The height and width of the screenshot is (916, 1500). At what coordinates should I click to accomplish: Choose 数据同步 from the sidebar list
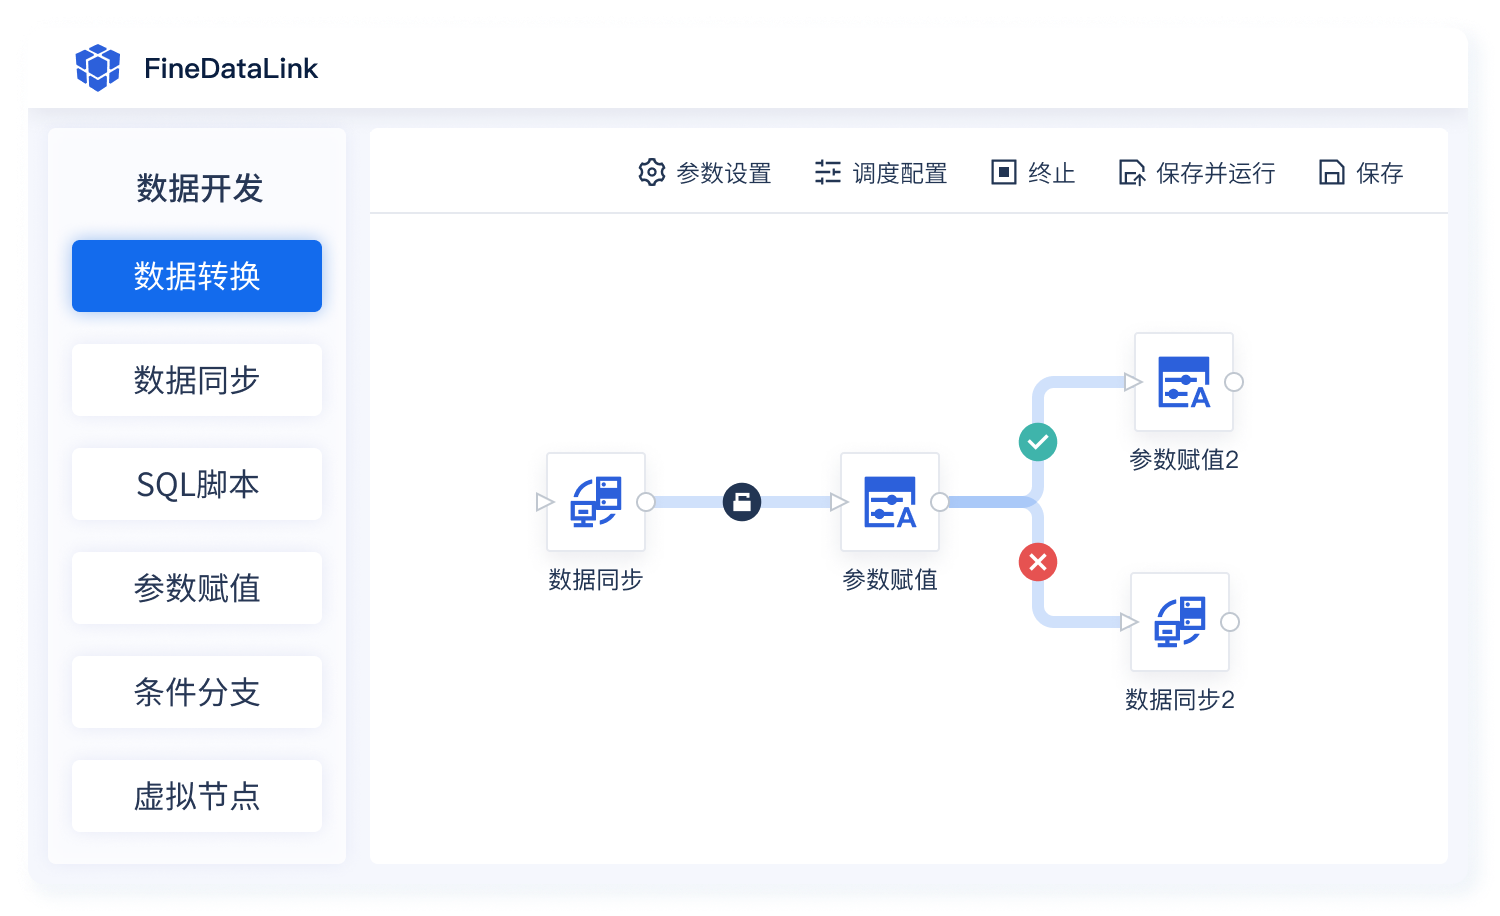coord(197,380)
